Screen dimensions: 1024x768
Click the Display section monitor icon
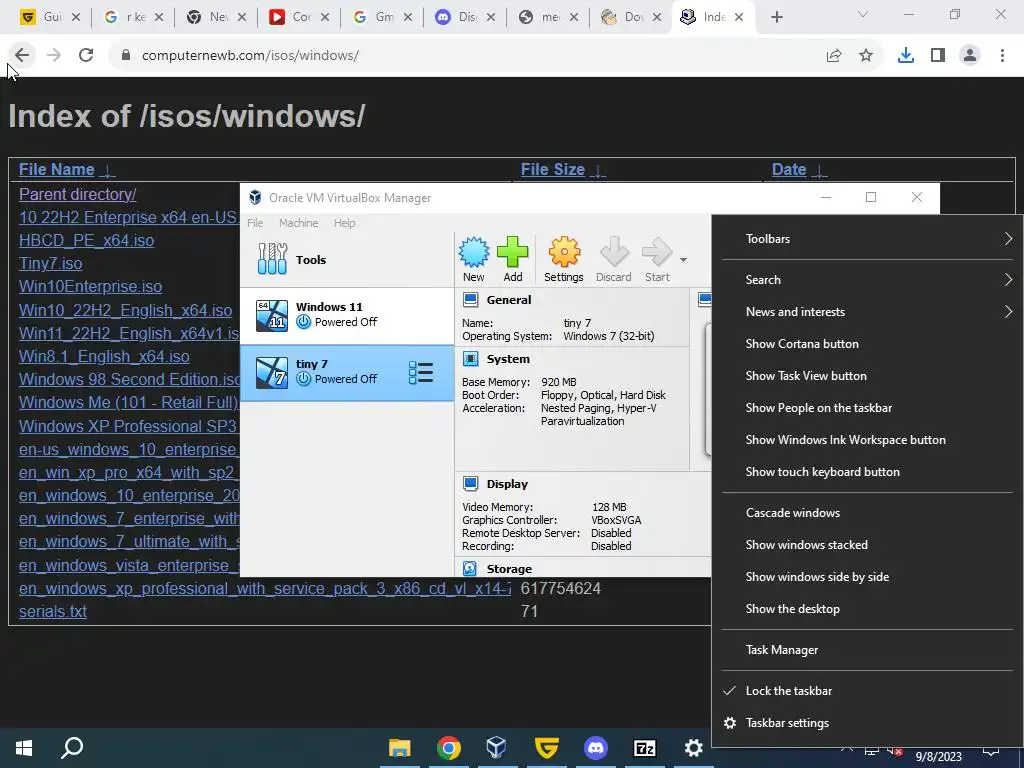(x=470, y=483)
